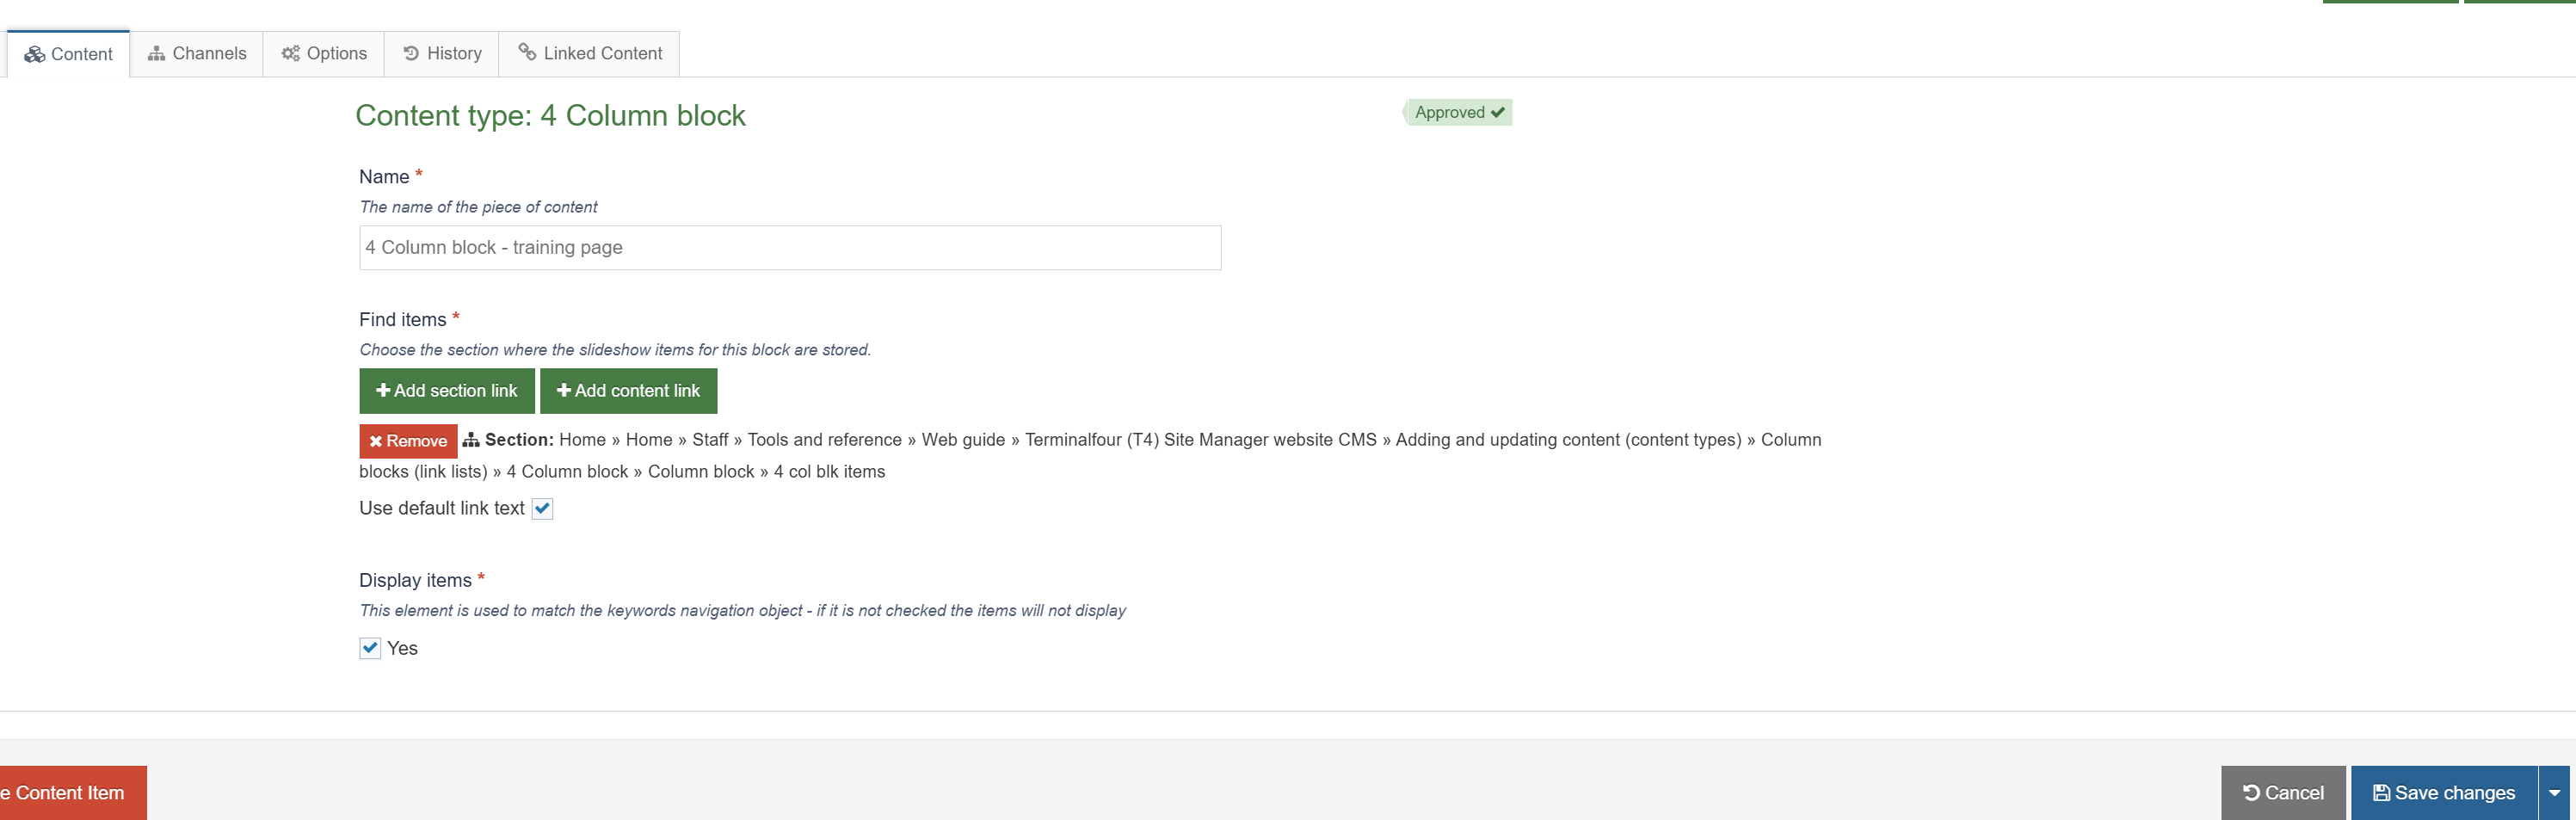Click the Approved status badge

pyautogui.click(x=1458, y=113)
